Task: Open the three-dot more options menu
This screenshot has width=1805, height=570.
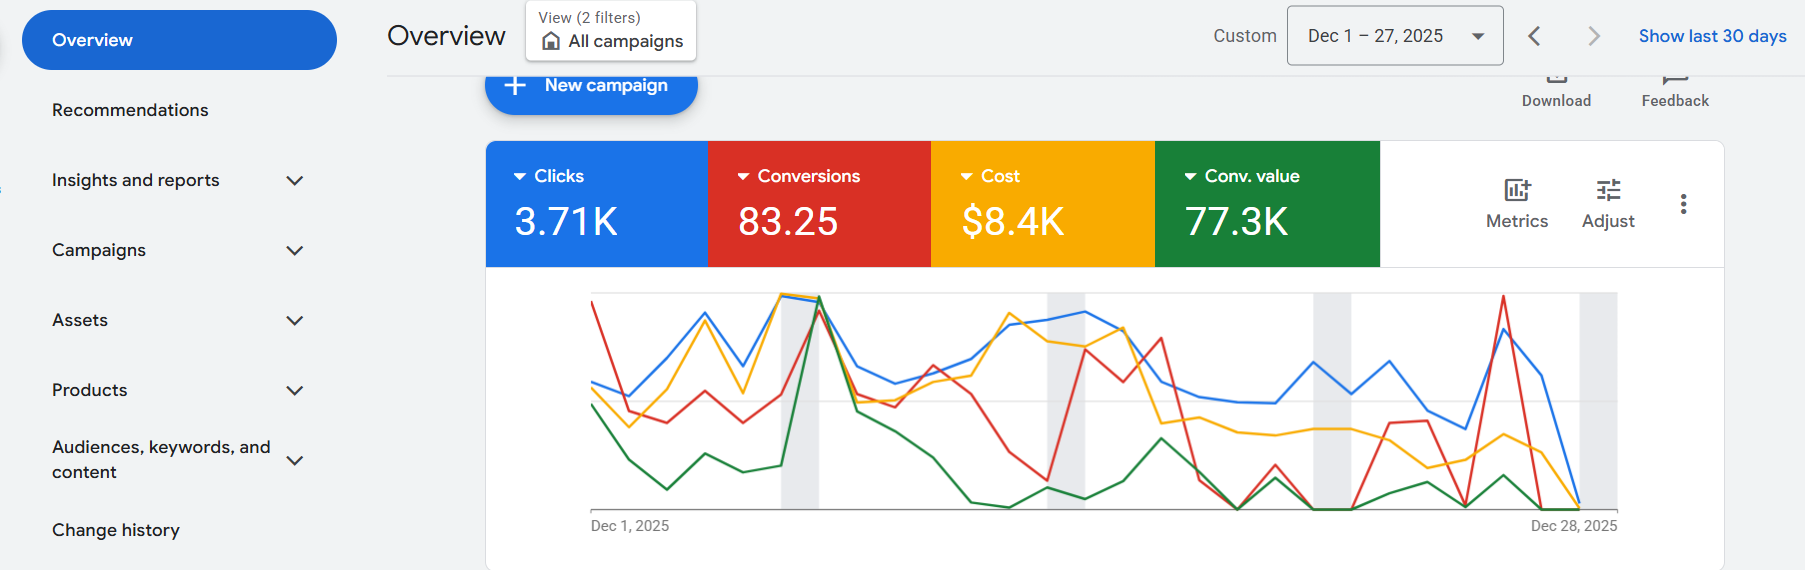Action: 1684,204
